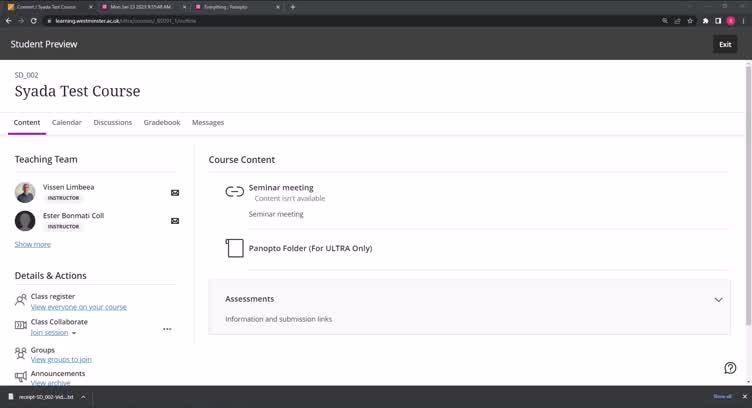Open Class Collaborate more options ellipsis
The height and width of the screenshot is (408, 752).
click(167, 329)
